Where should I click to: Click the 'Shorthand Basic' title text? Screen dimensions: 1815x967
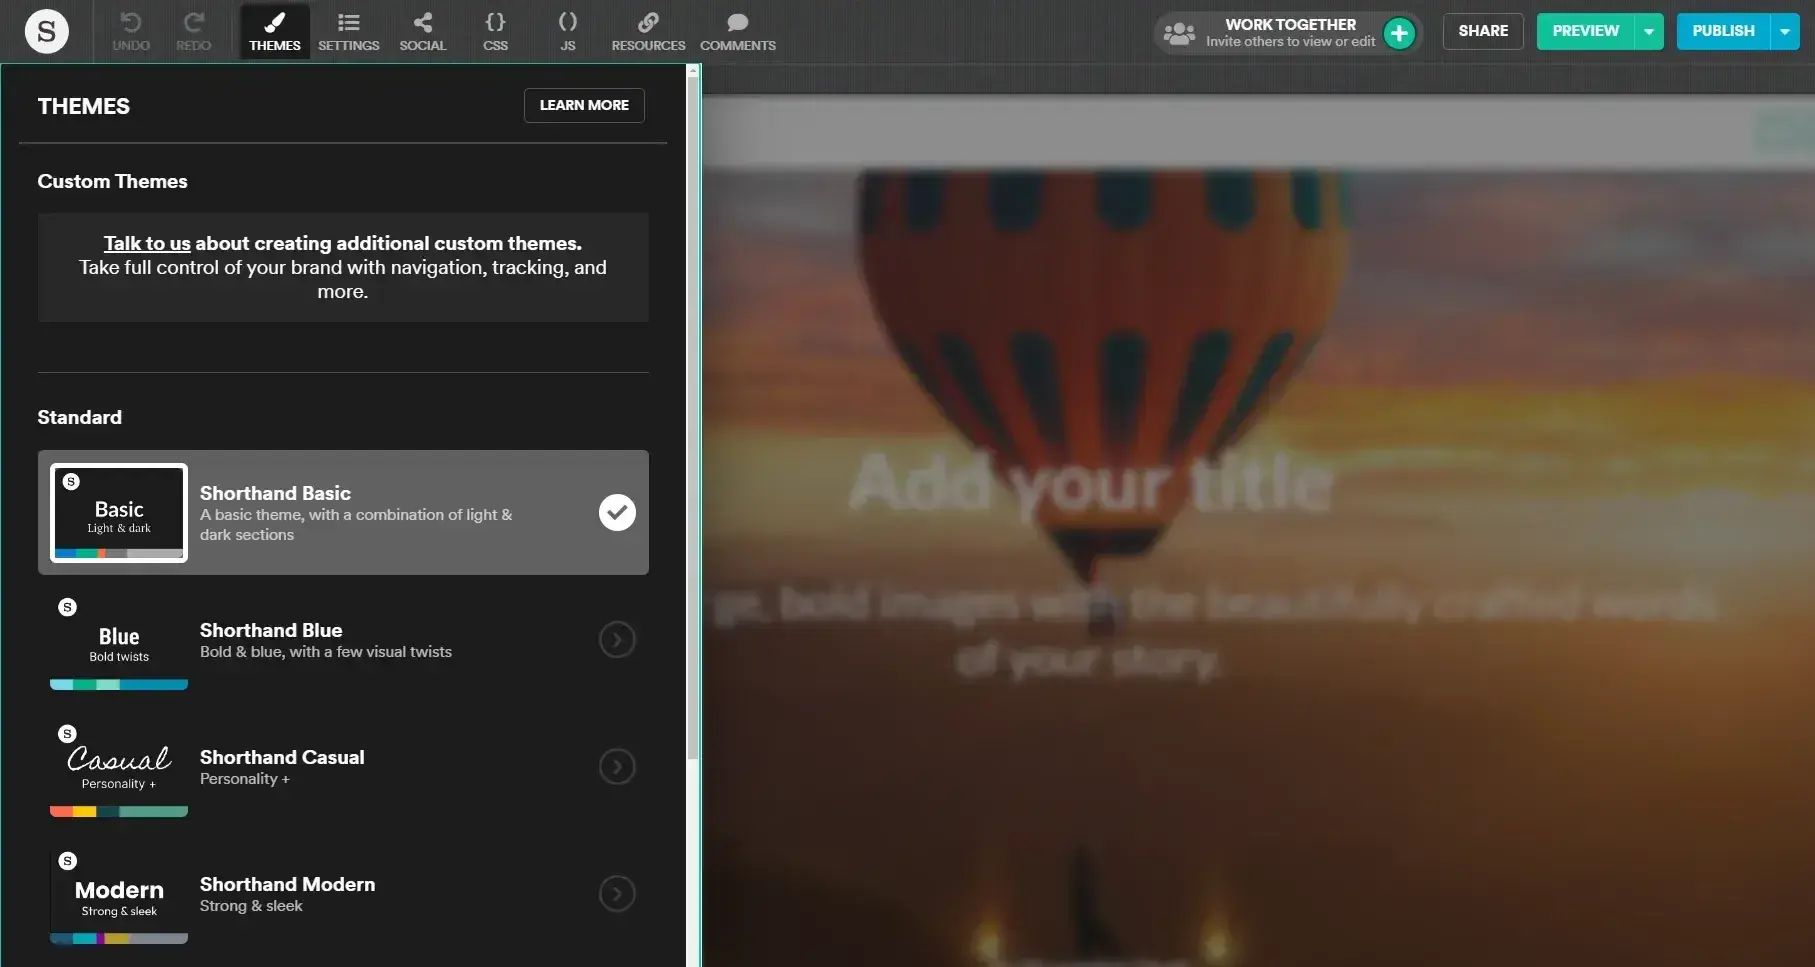coord(275,493)
